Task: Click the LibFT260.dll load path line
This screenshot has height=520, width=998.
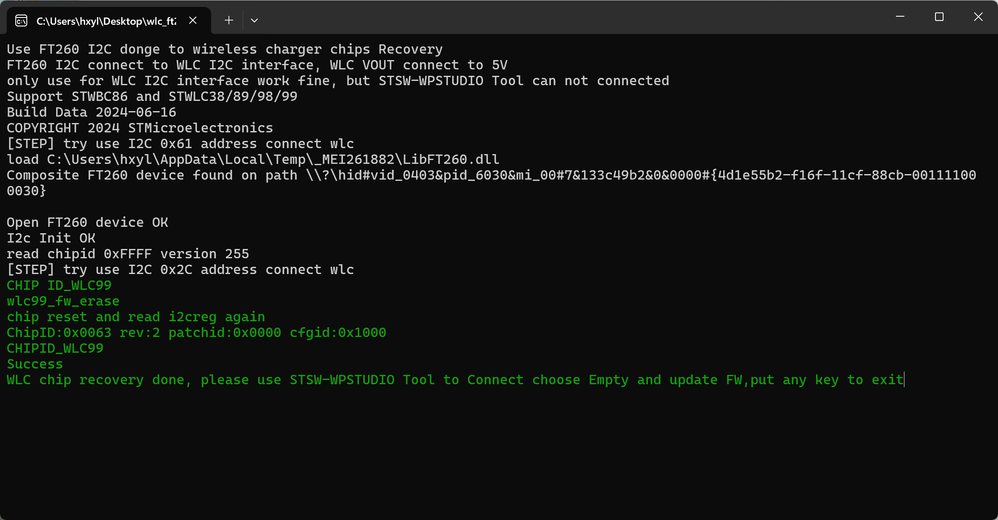Action: 253,160
